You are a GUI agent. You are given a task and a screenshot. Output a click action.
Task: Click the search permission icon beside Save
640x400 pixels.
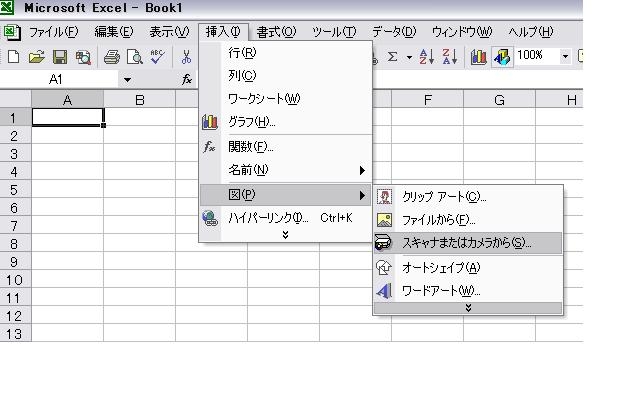tap(83, 57)
